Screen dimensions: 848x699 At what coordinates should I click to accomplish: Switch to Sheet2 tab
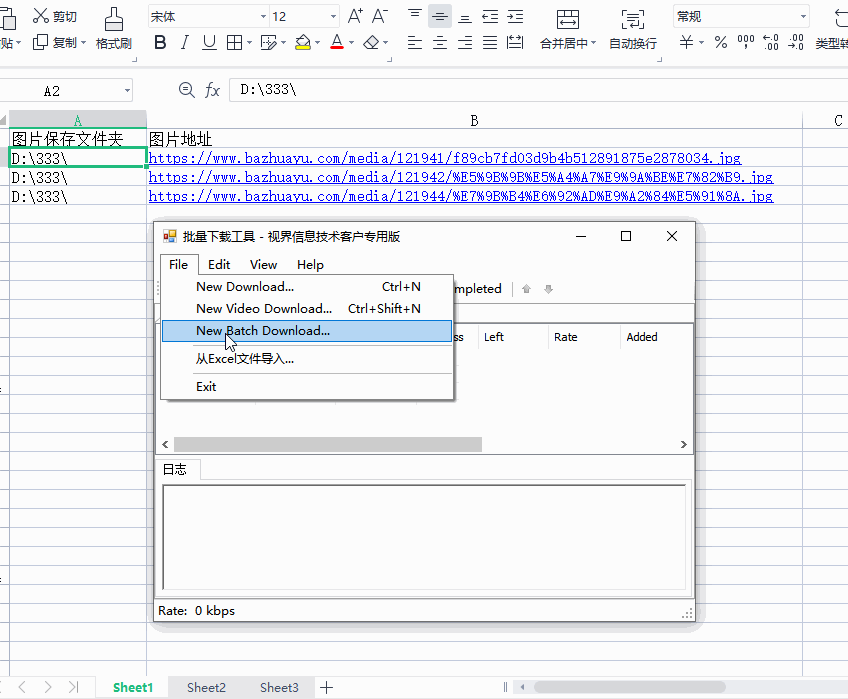pos(206,687)
